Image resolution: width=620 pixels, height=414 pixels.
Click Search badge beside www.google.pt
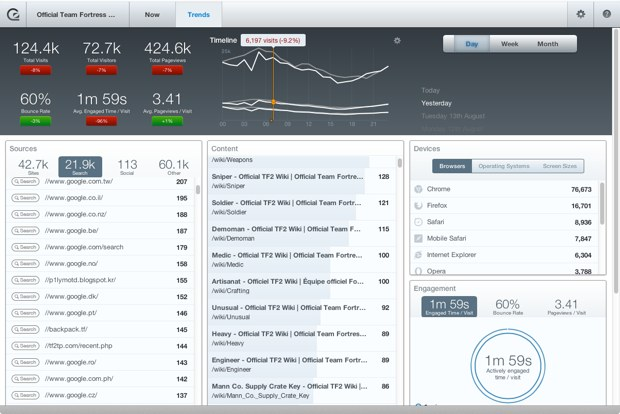coord(25,313)
